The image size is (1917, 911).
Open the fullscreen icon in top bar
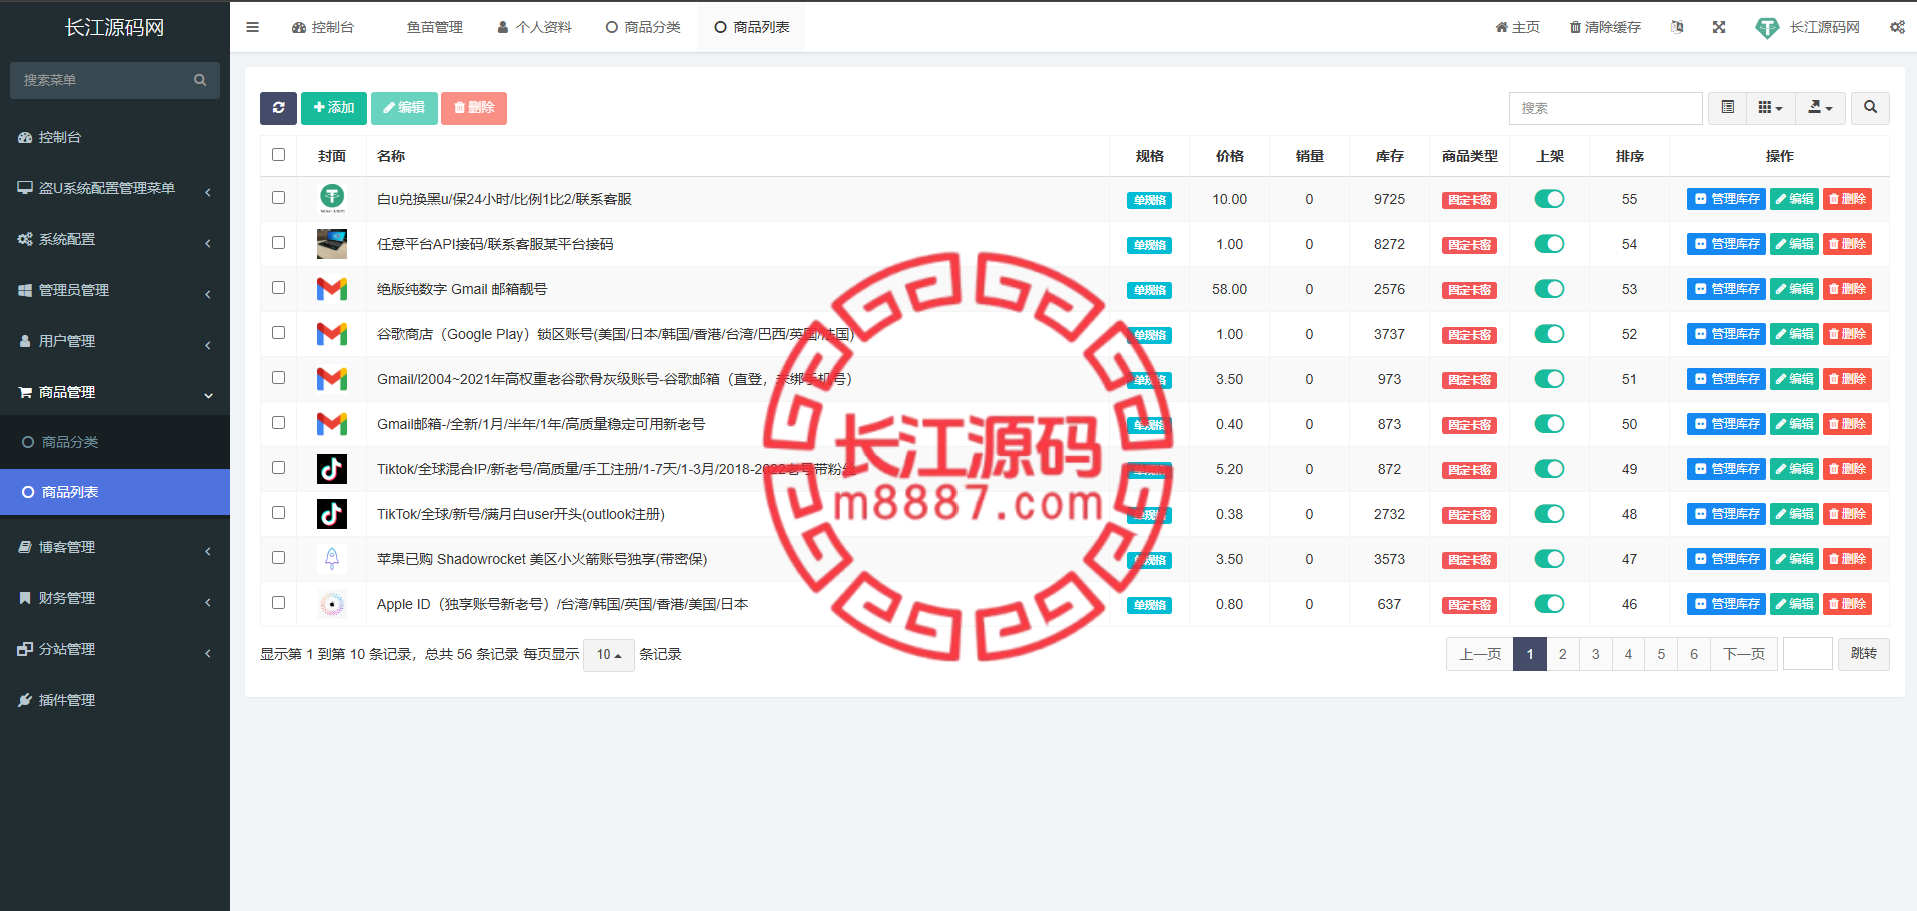click(1718, 27)
